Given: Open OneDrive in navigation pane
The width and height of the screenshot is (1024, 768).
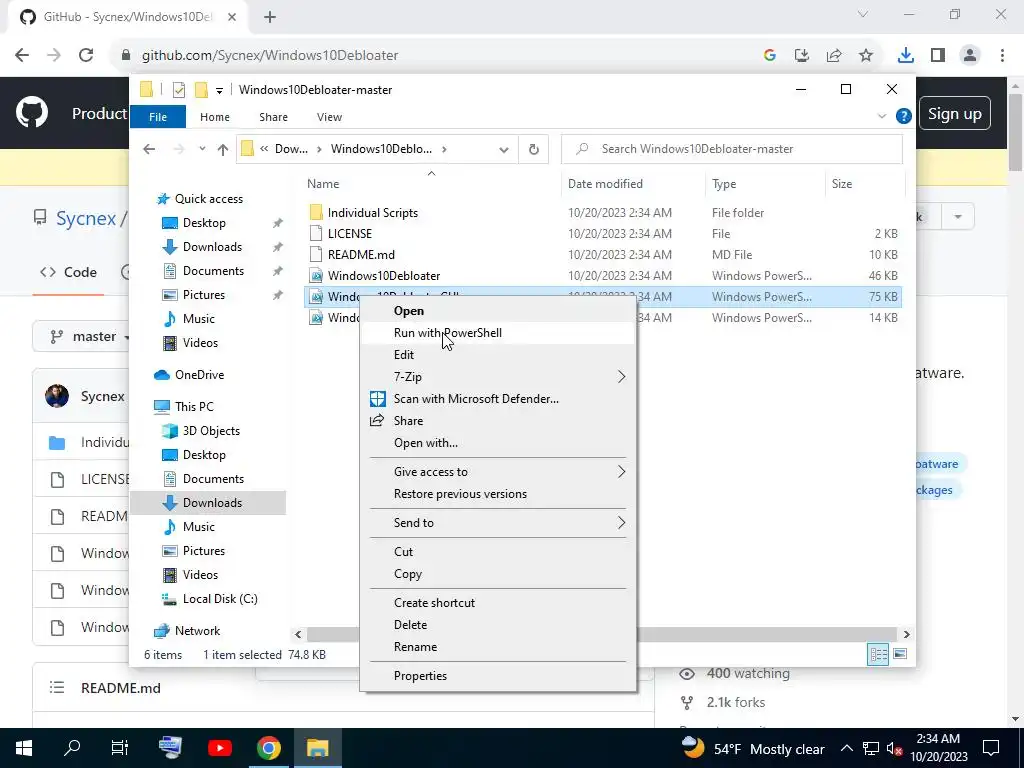Looking at the screenshot, I should (199, 375).
